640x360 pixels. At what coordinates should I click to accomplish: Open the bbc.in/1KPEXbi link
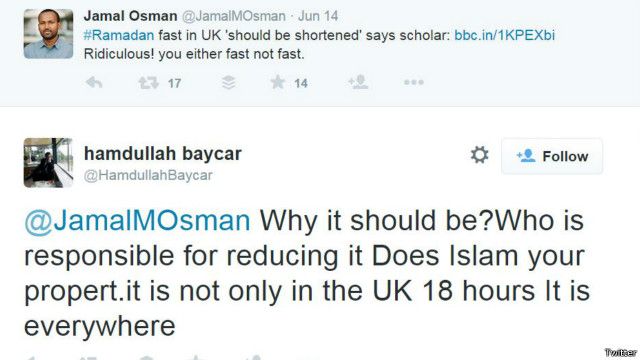(x=504, y=35)
